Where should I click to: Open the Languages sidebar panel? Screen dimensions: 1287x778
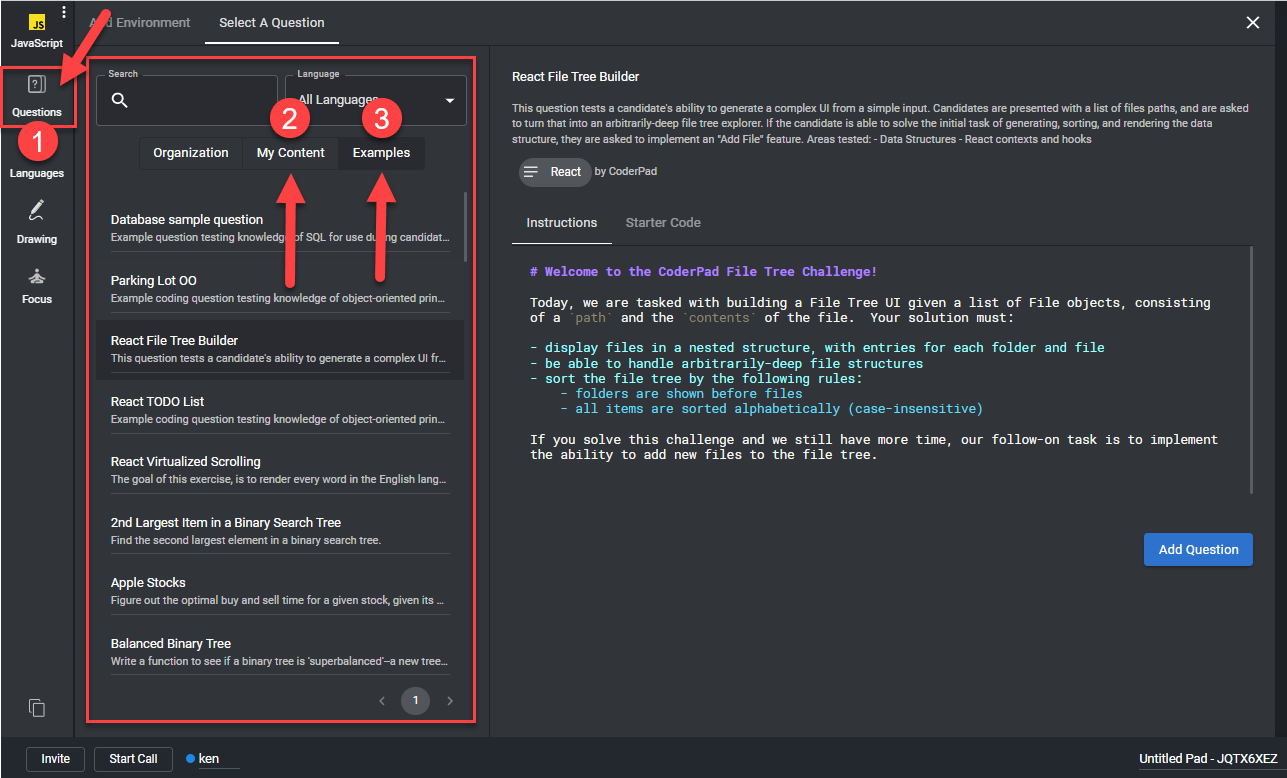pyautogui.click(x=37, y=162)
